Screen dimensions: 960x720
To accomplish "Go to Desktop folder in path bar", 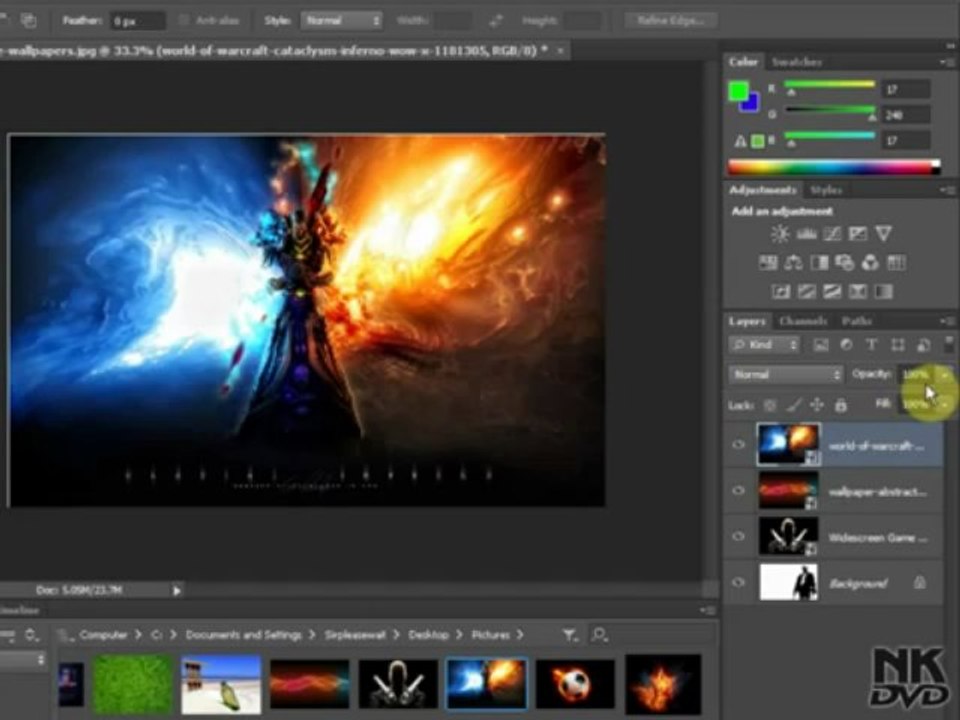I will [x=429, y=635].
